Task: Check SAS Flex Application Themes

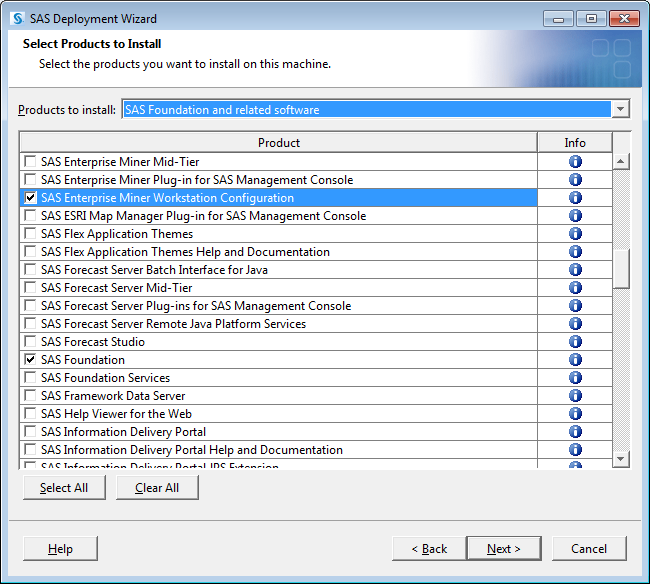Action: pyautogui.click(x=30, y=233)
